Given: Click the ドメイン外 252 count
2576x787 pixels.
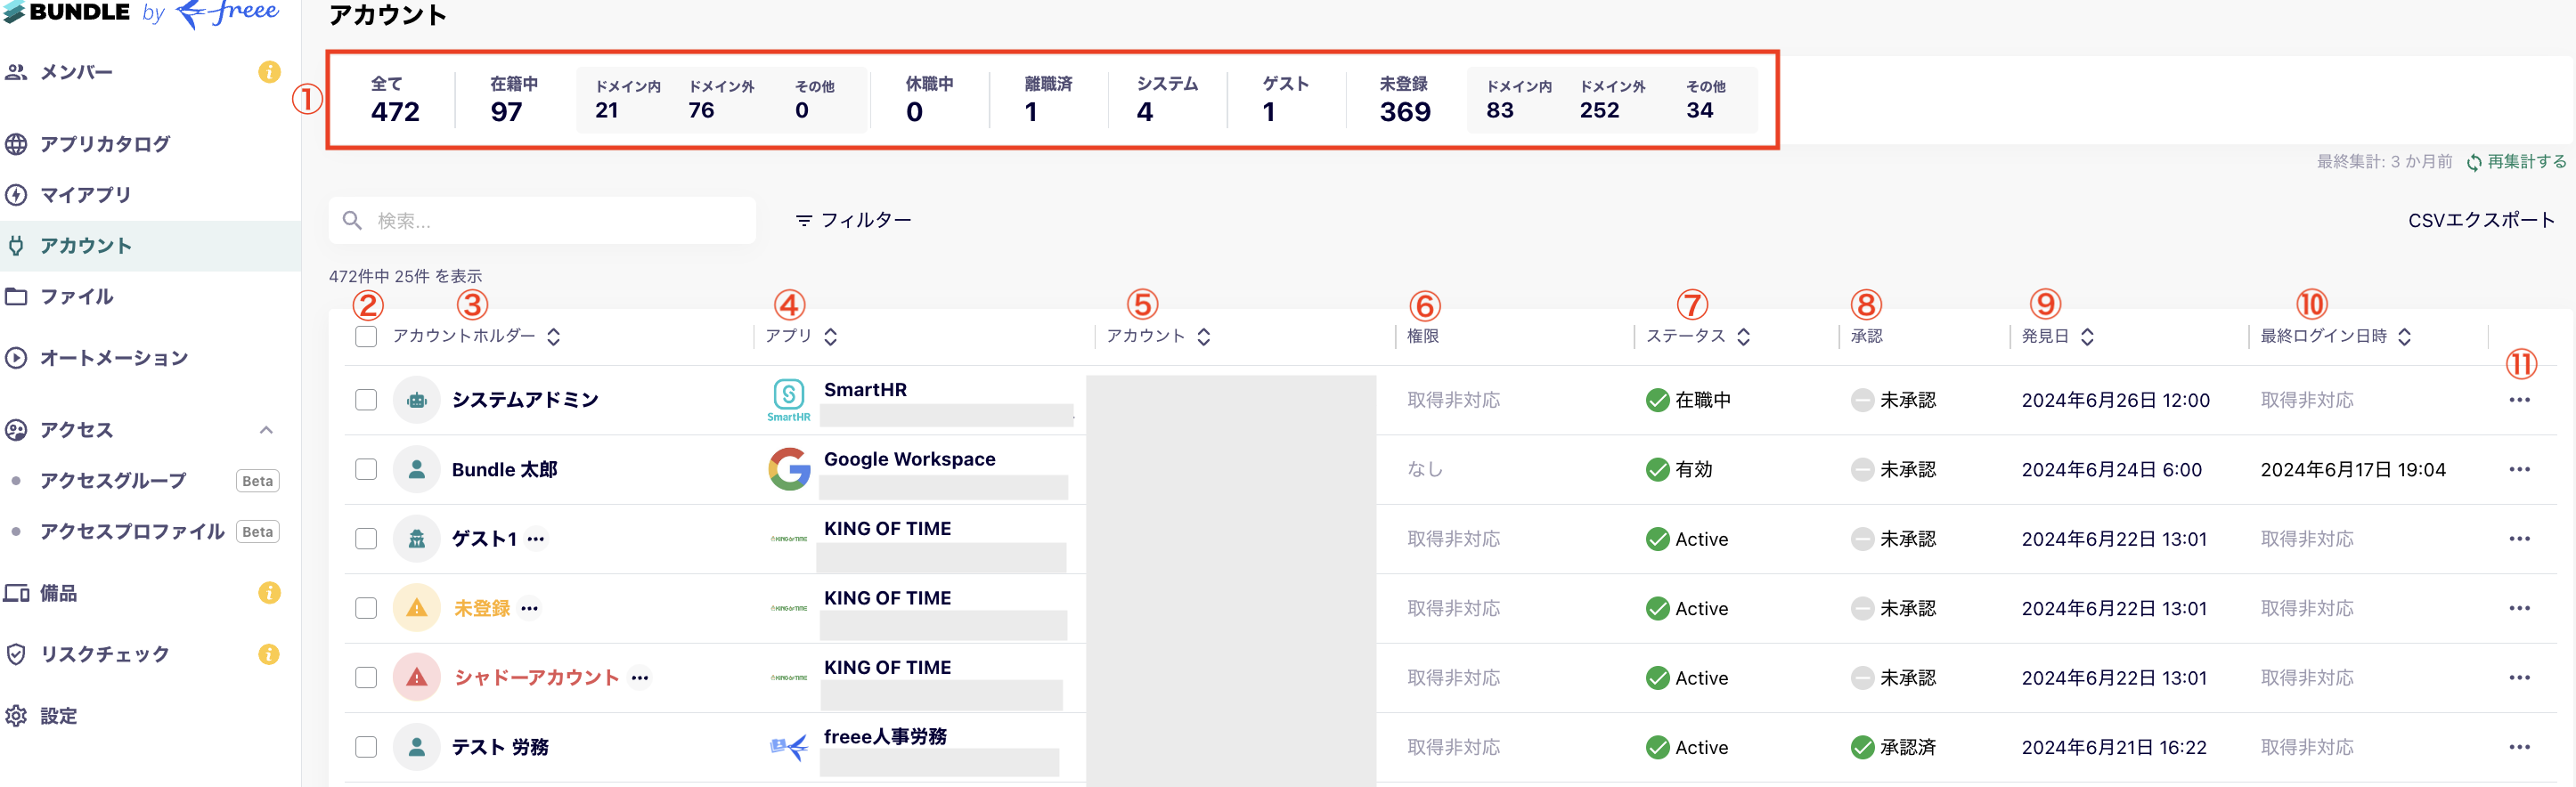Looking at the screenshot, I should click(1612, 99).
